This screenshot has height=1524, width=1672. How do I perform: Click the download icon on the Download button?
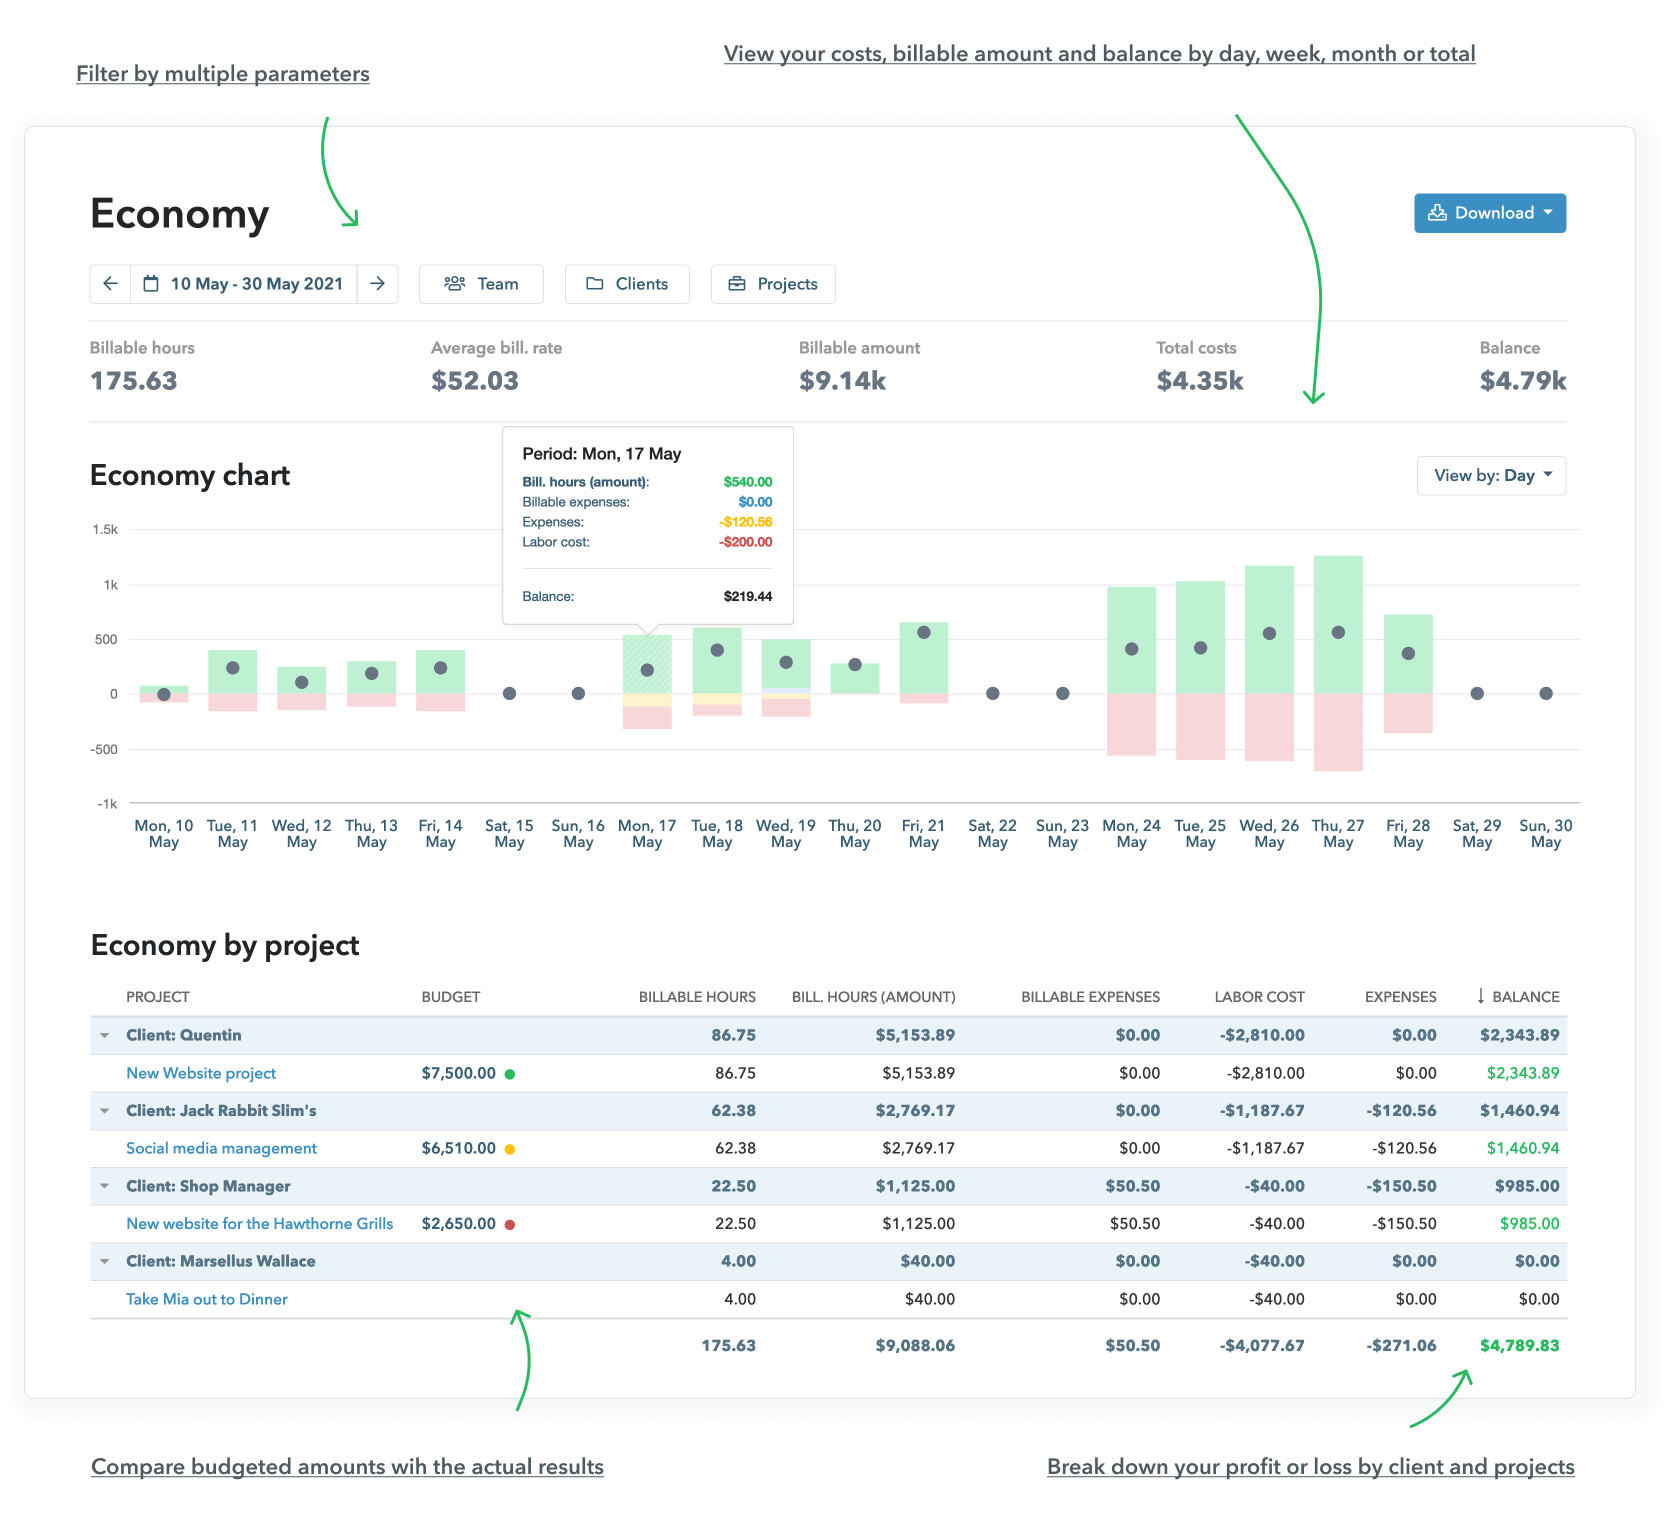(x=1438, y=212)
